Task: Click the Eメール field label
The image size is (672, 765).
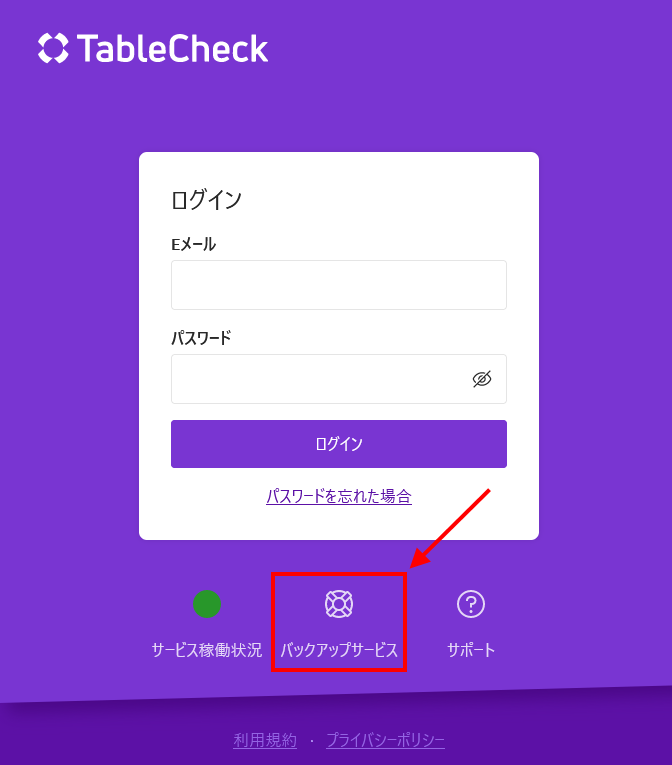Action: (x=193, y=244)
